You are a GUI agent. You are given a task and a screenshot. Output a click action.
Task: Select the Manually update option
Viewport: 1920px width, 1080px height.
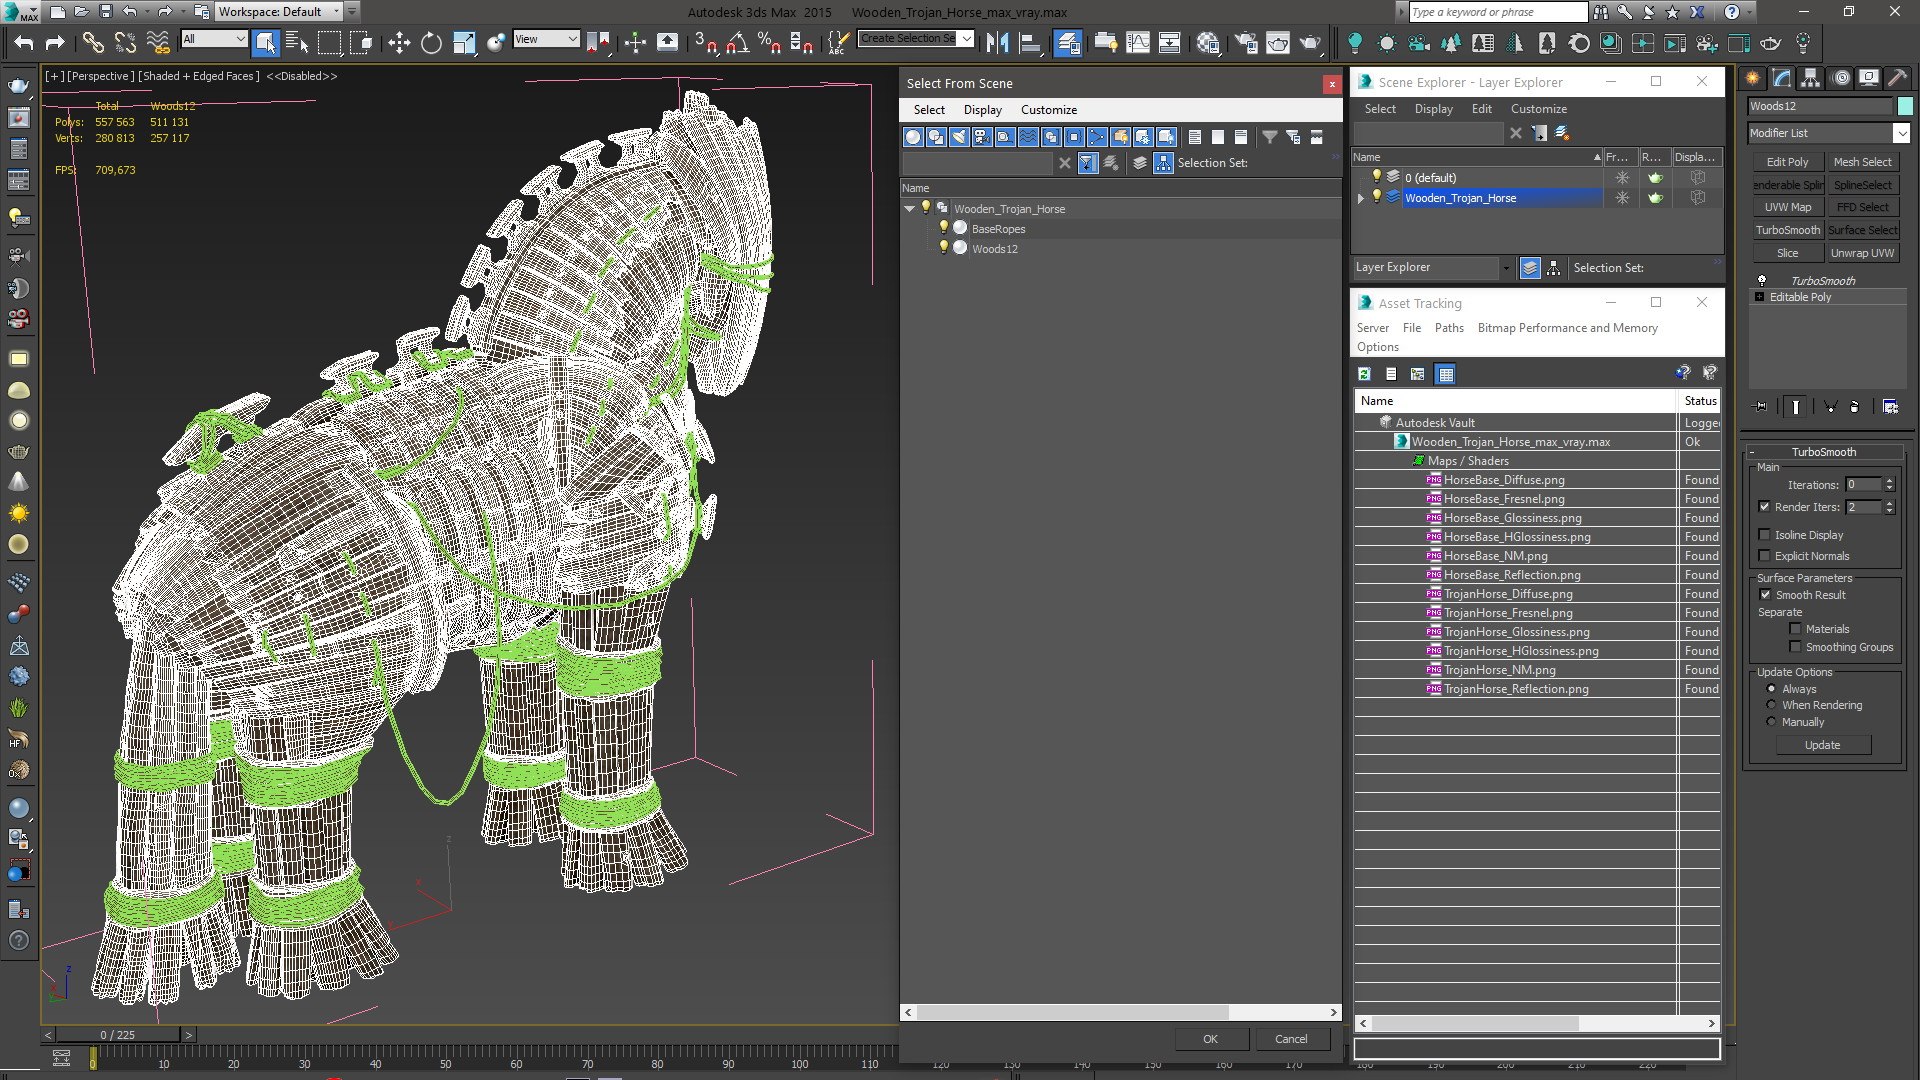(1771, 722)
